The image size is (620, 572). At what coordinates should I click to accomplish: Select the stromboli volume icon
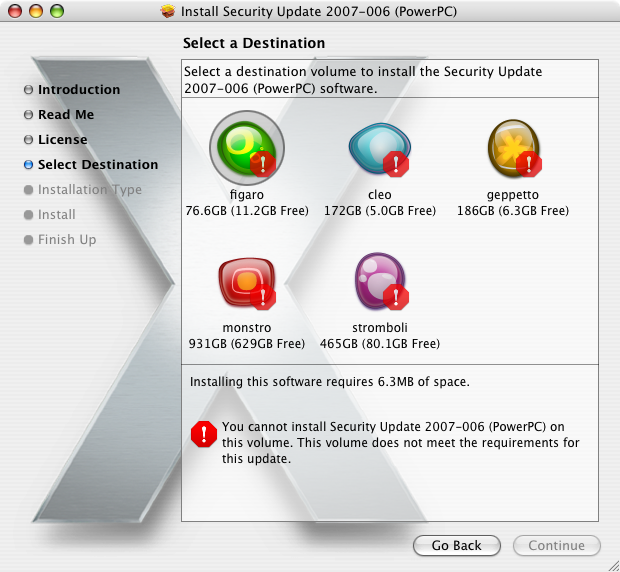(x=381, y=281)
